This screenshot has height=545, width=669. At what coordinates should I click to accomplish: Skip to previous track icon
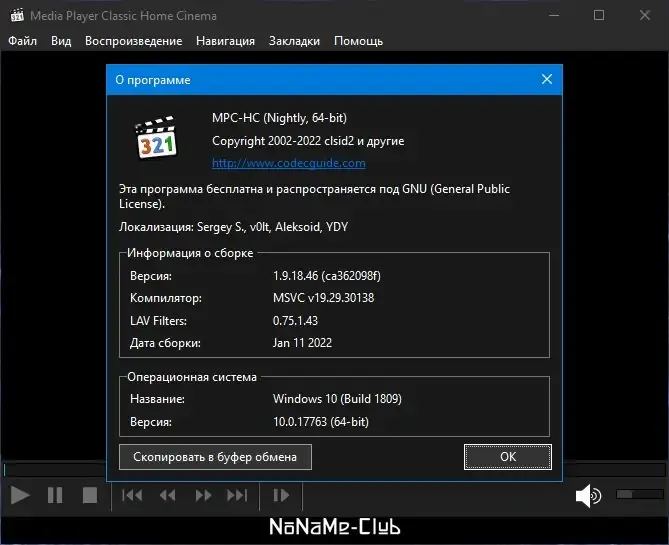pos(132,495)
